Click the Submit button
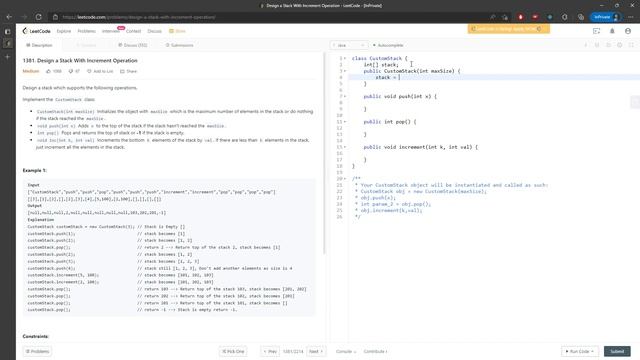The width and height of the screenshot is (640, 360). (617, 351)
